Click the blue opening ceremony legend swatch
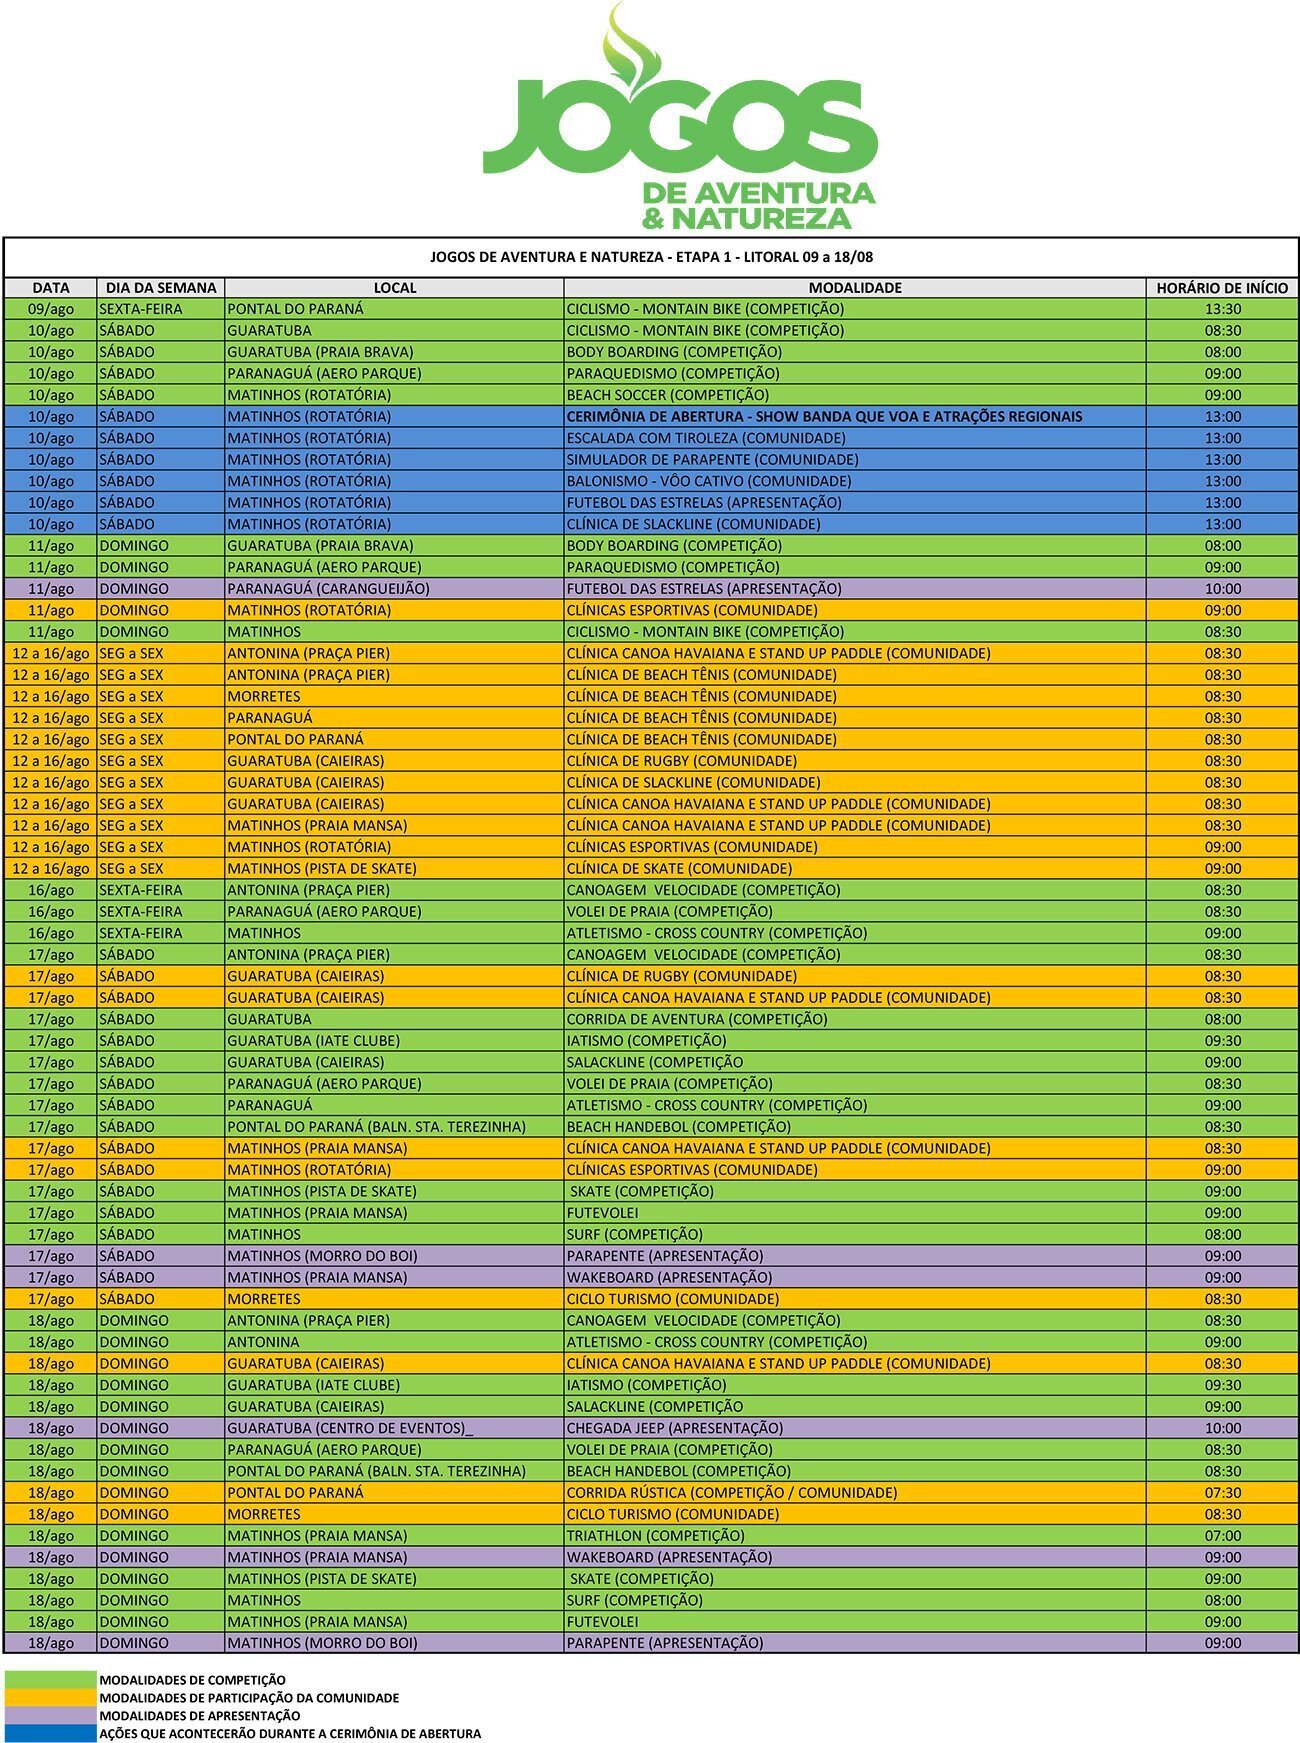 50,1733
